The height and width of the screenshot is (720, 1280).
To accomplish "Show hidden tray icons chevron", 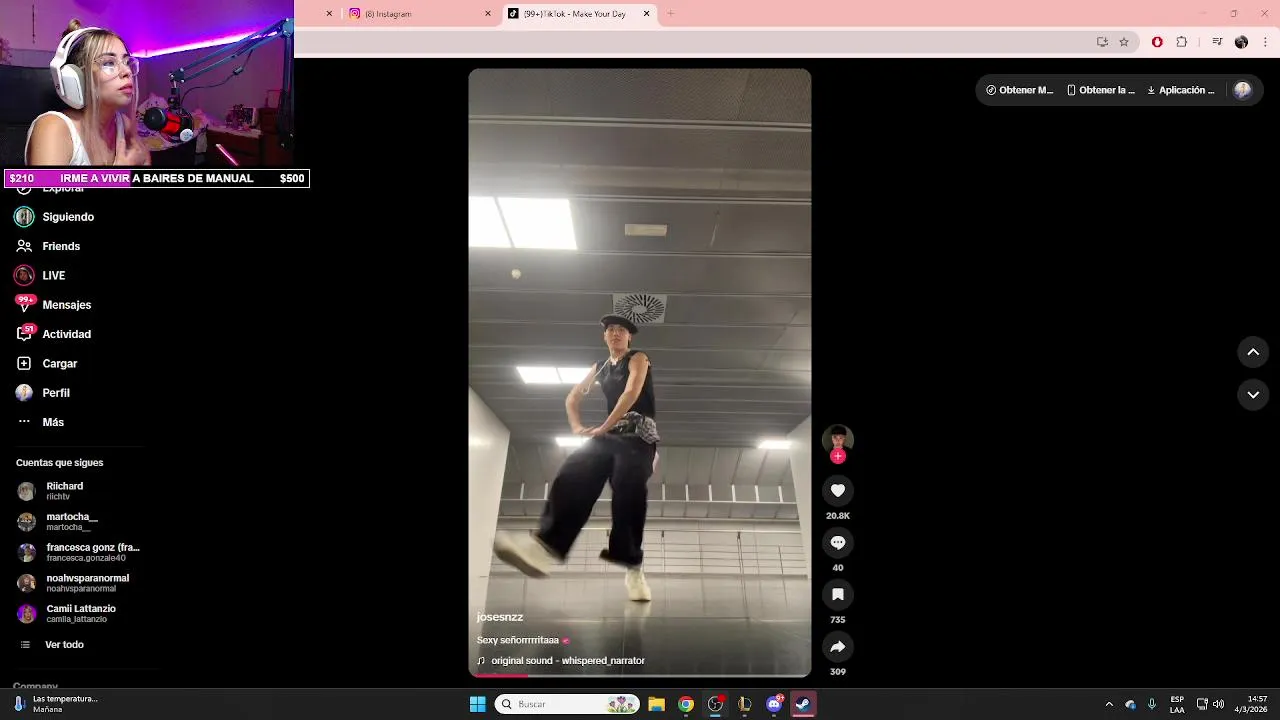I will (1109, 704).
